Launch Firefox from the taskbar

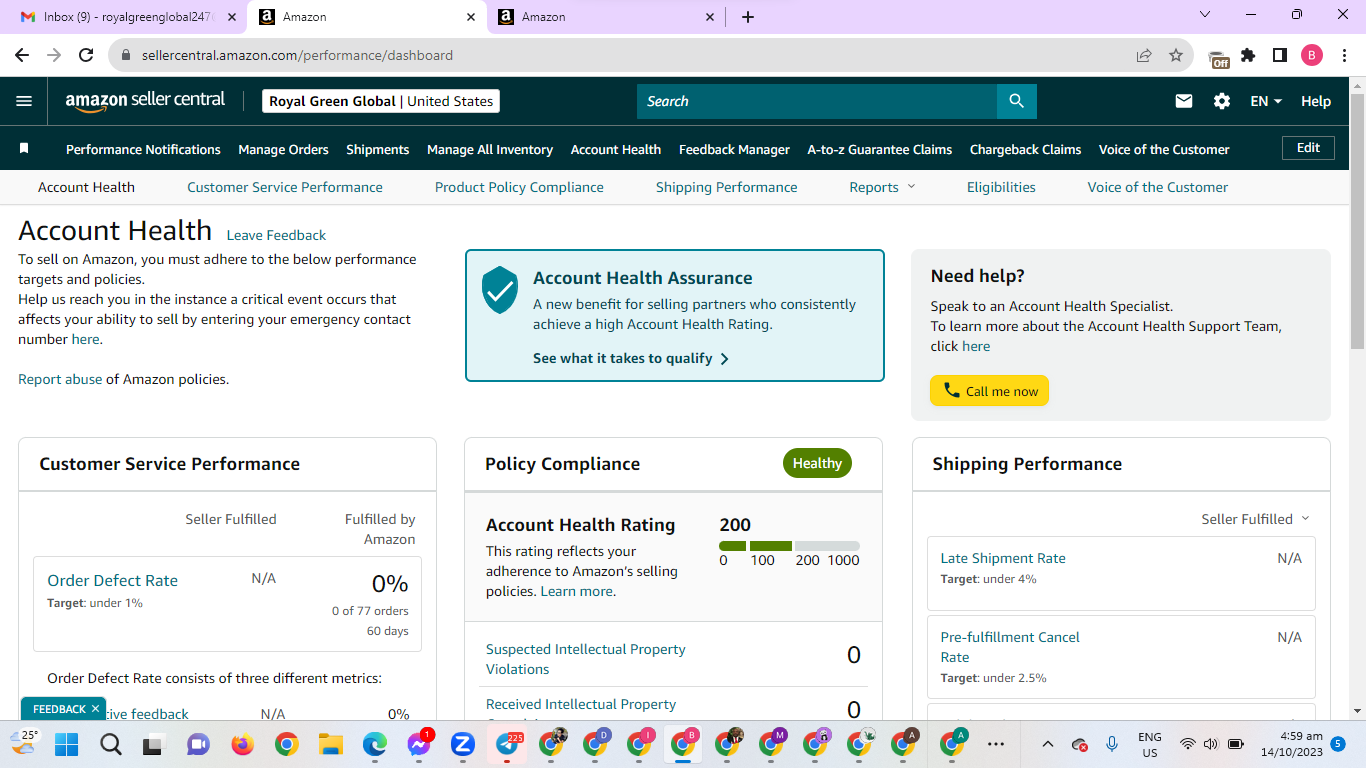(242, 744)
